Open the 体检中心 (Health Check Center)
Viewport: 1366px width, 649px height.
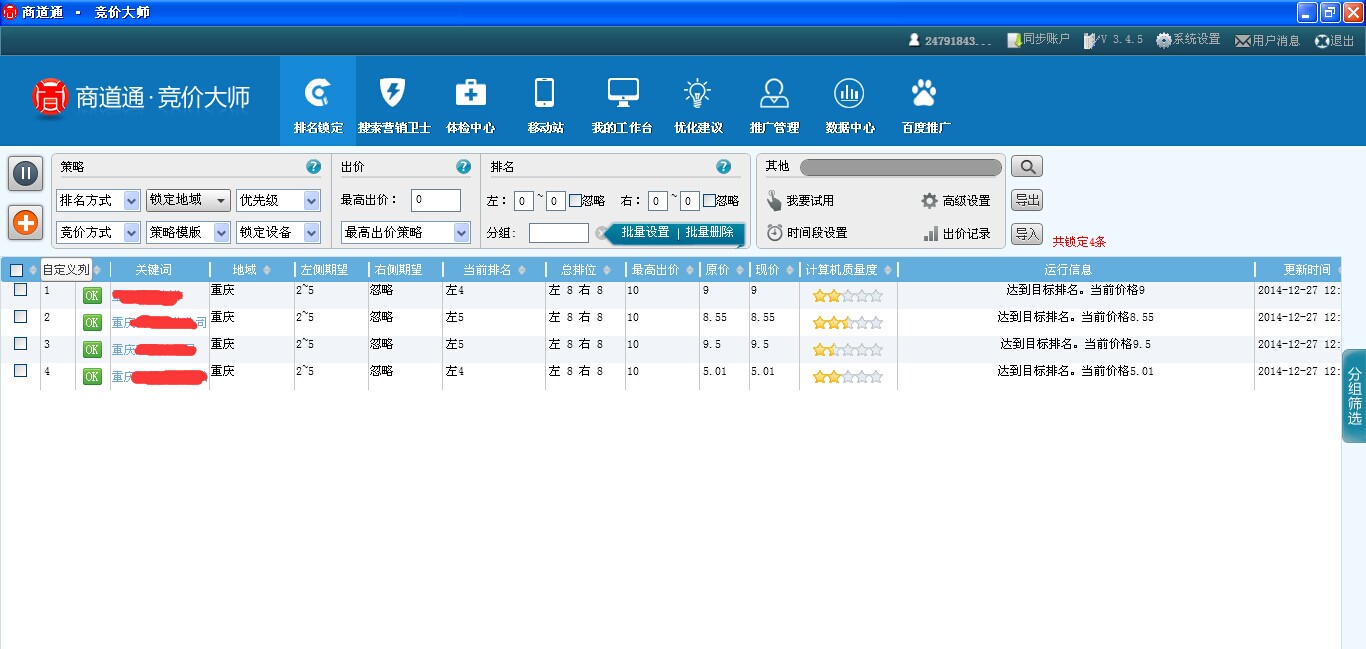tap(470, 103)
